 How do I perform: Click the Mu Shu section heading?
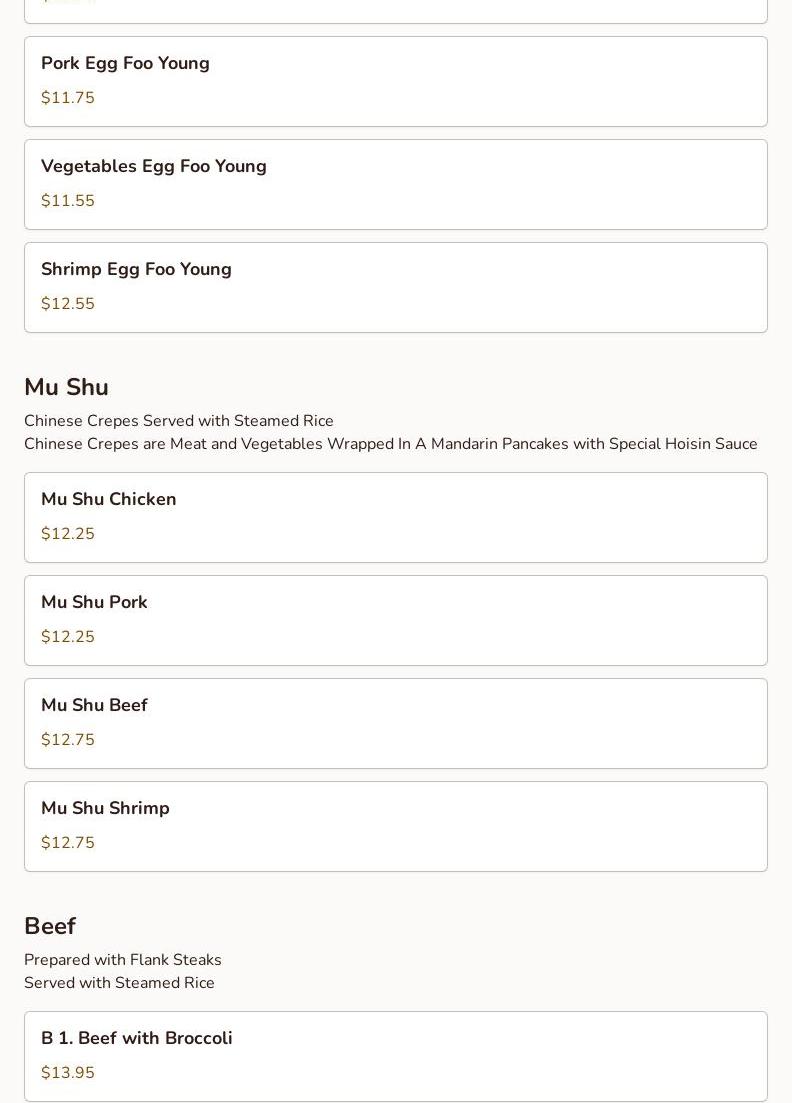(x=66, y=387)
